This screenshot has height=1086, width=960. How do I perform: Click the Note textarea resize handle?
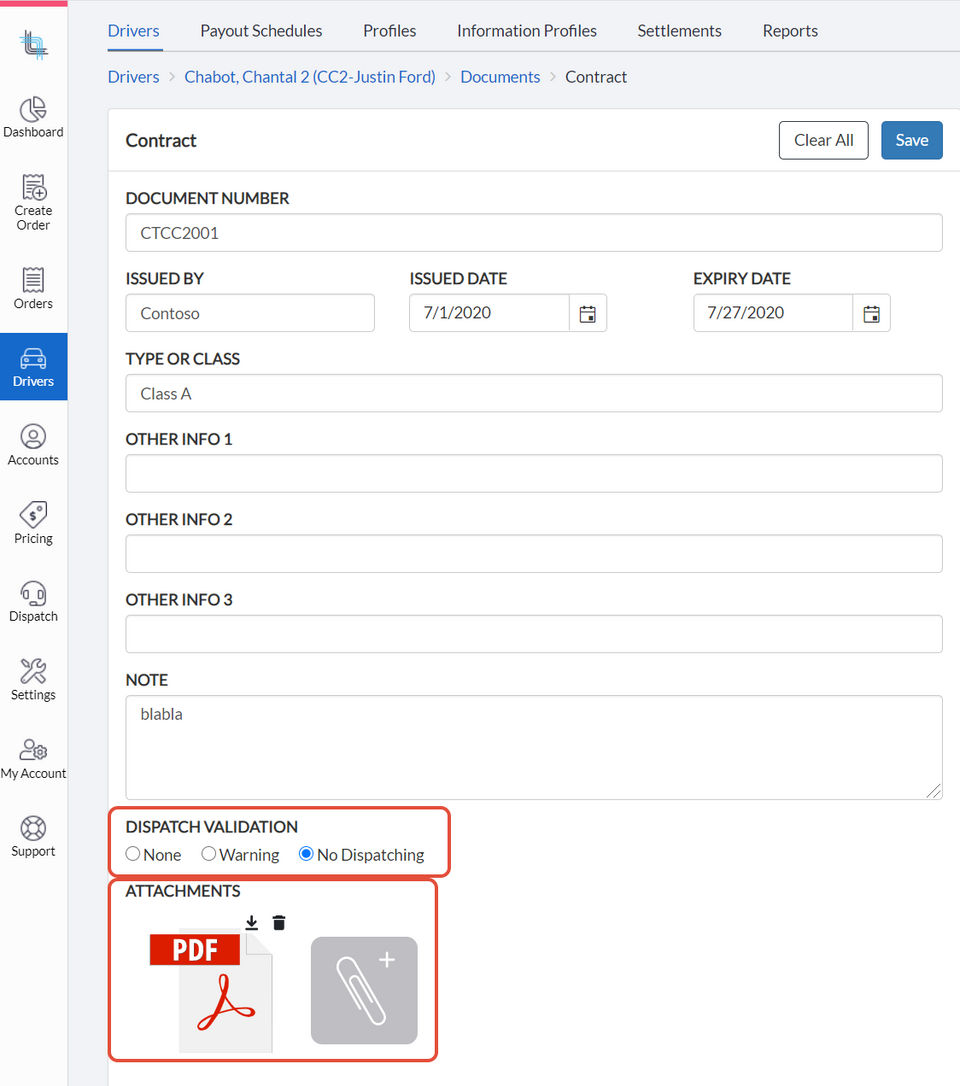(x=934, y=791)
